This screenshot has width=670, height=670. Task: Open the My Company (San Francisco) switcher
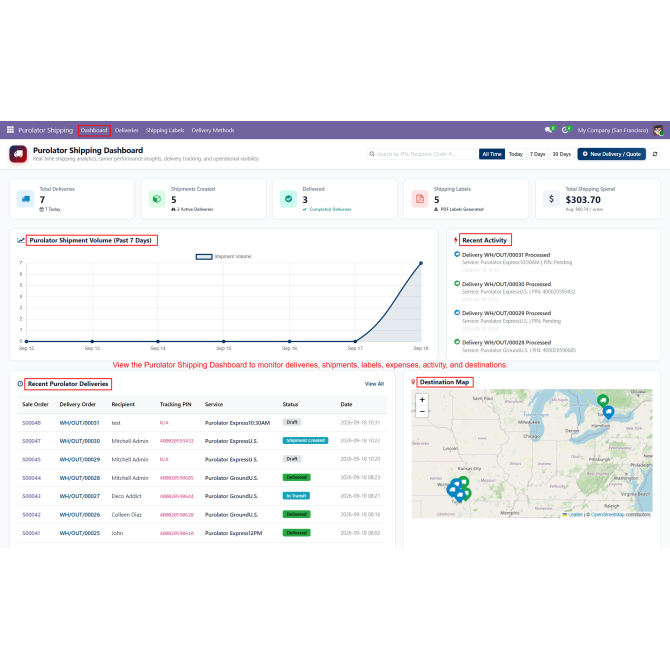613,130
